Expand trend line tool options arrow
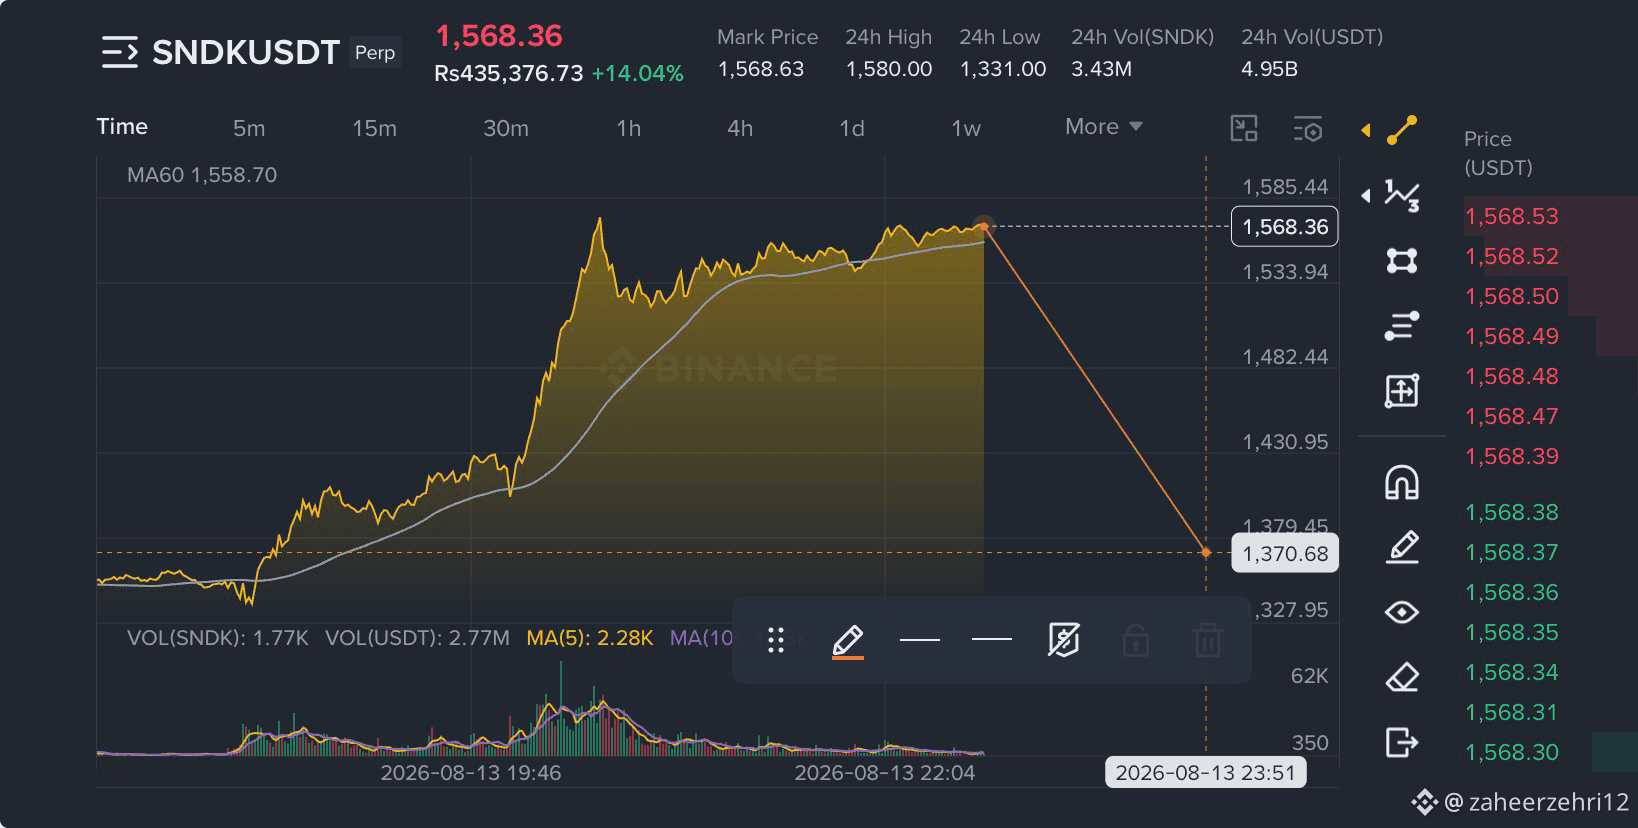 point(1366,131)
